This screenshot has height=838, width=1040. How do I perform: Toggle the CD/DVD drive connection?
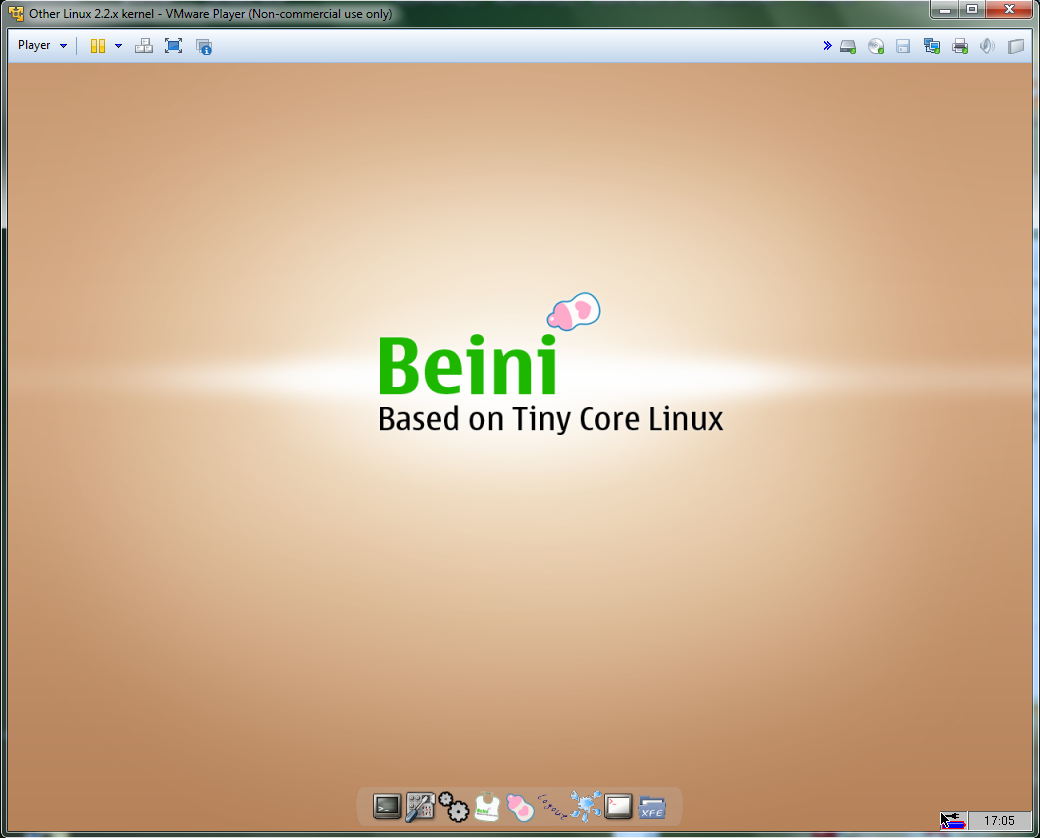click(x=876, y=46)
